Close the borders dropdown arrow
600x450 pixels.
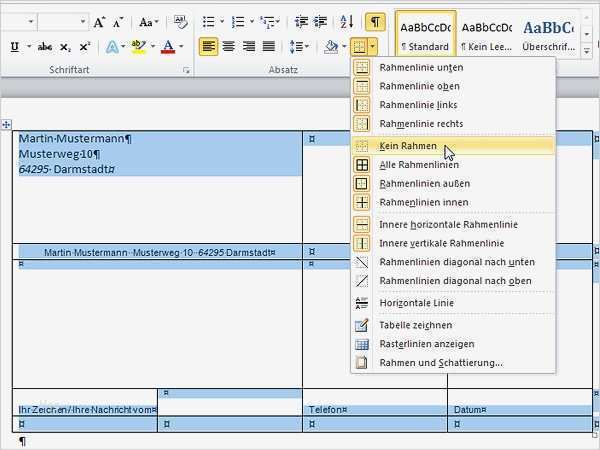tap(373, 47)
